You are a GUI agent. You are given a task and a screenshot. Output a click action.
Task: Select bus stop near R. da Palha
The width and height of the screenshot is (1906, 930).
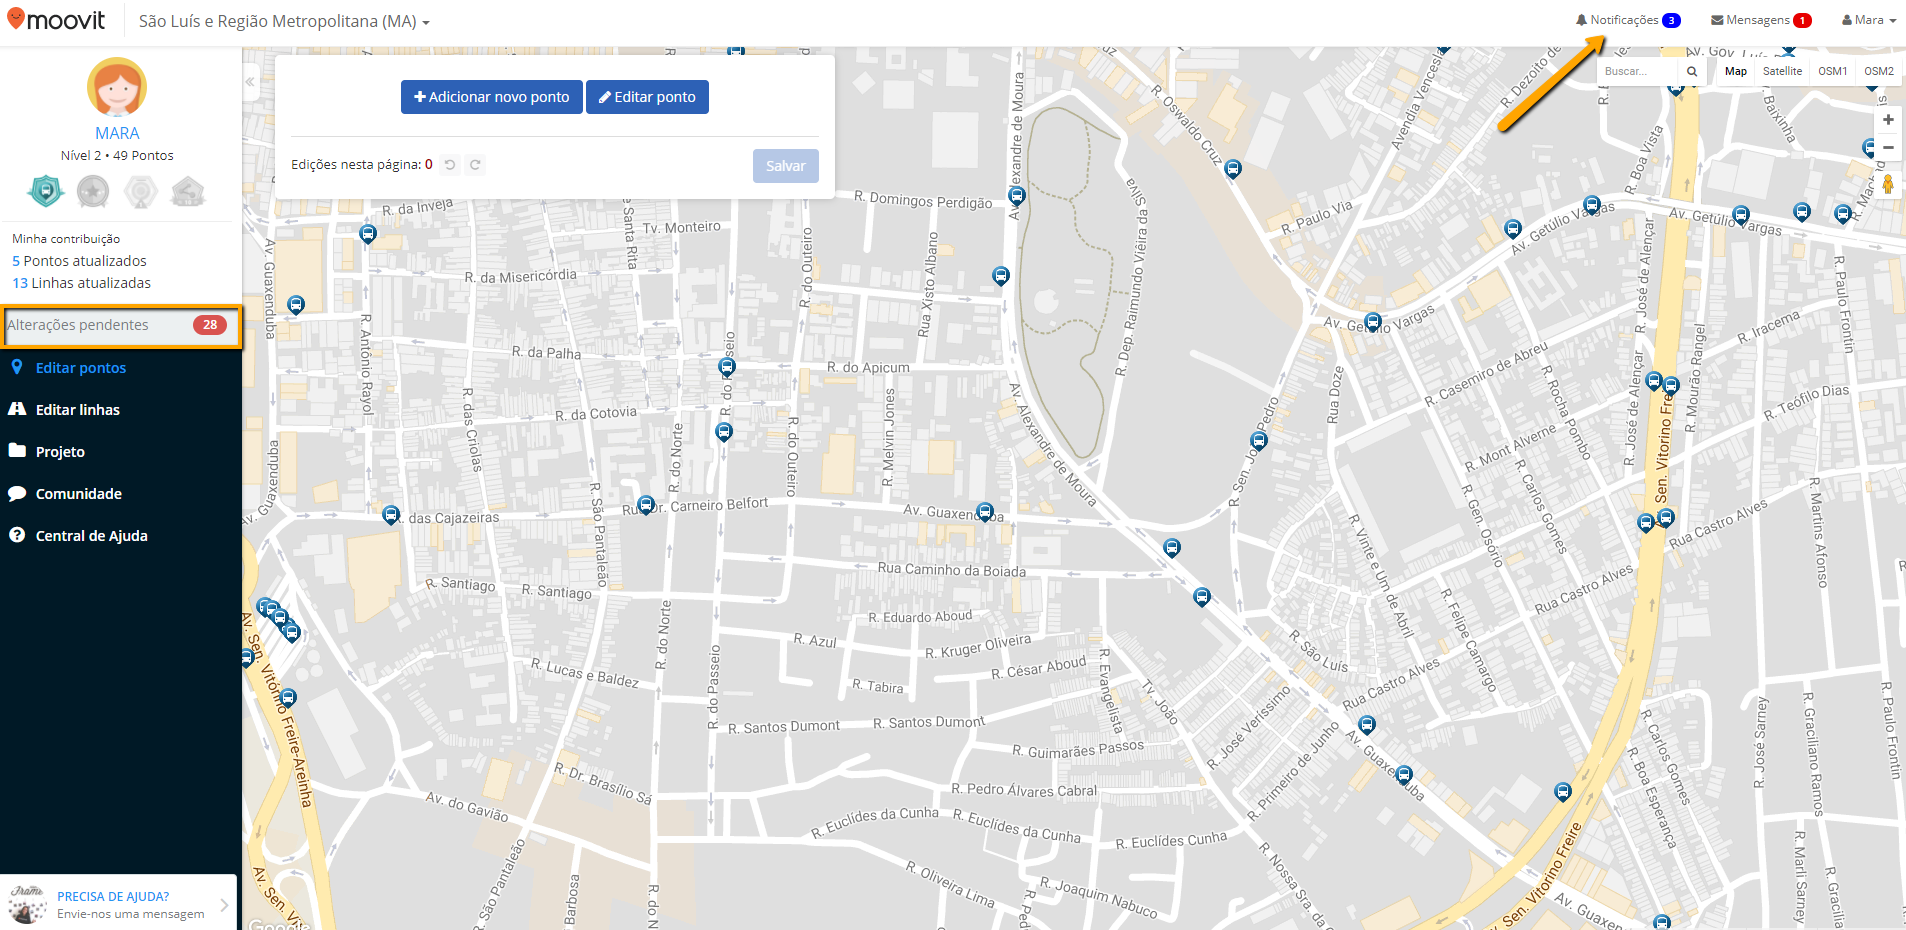tap(727, 367)
